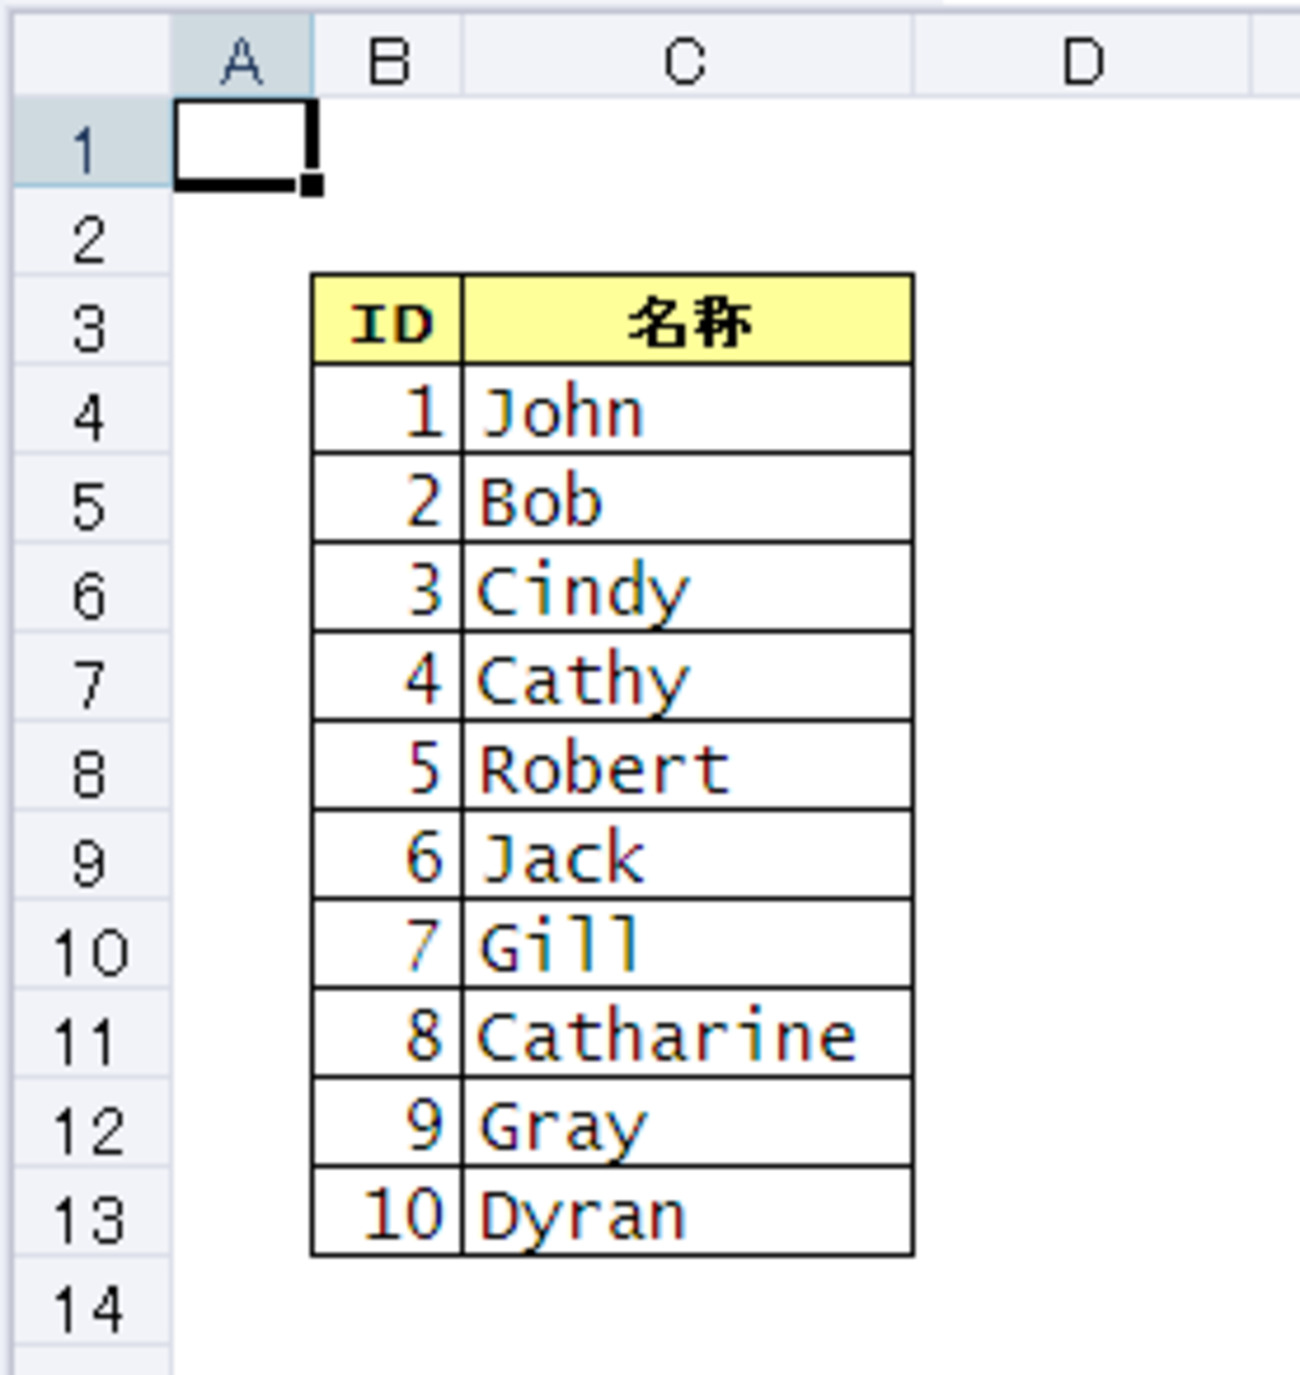Select column A header
Viewport: 1300px width, 1375px height.
242,60
